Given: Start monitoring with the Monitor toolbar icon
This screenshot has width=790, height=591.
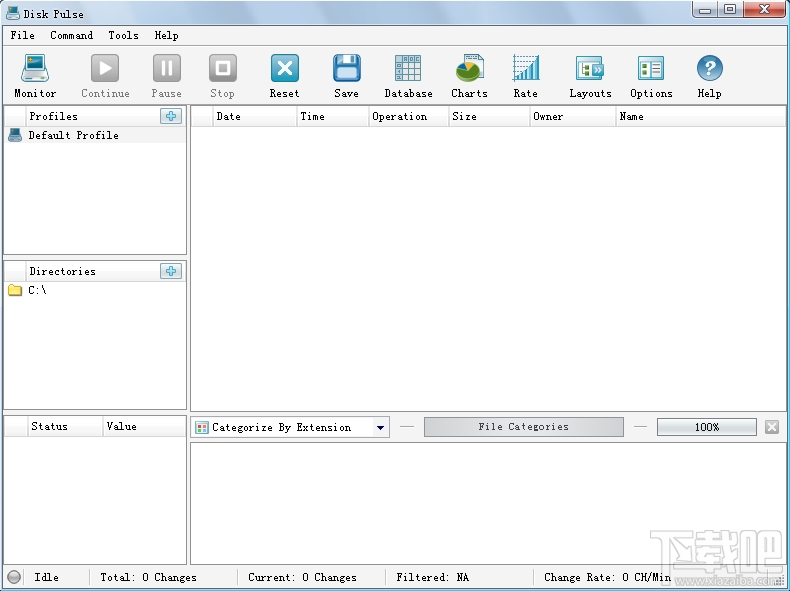Looking at the screenshot, I should (x=35, y=68).
